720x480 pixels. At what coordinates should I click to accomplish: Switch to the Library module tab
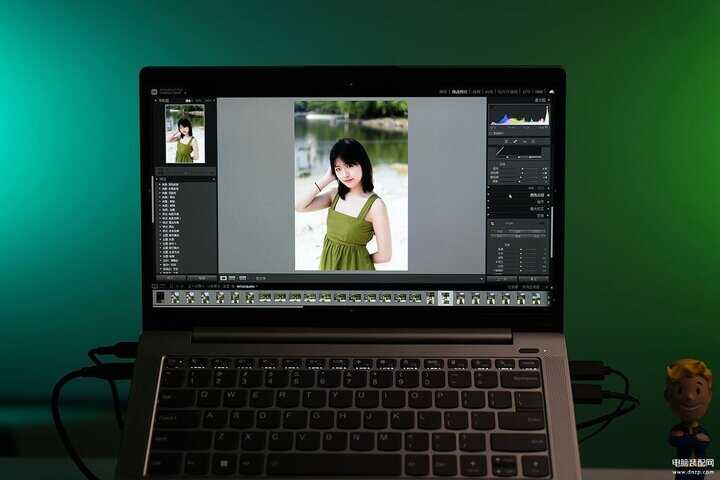[443, 92]
